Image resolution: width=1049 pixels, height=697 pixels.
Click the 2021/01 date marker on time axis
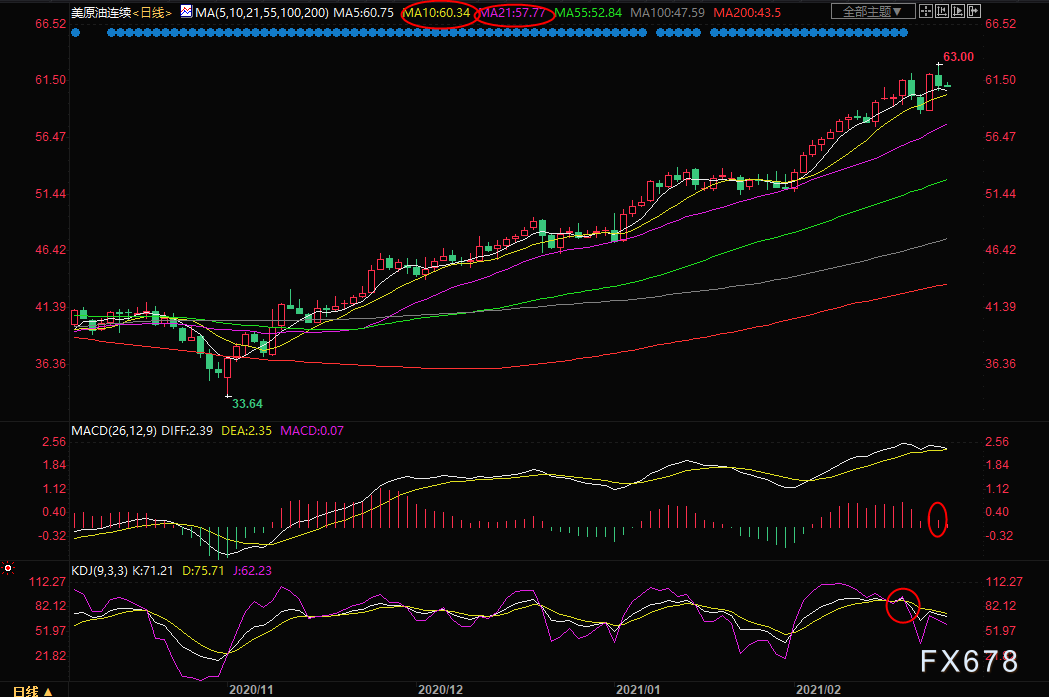638,690
